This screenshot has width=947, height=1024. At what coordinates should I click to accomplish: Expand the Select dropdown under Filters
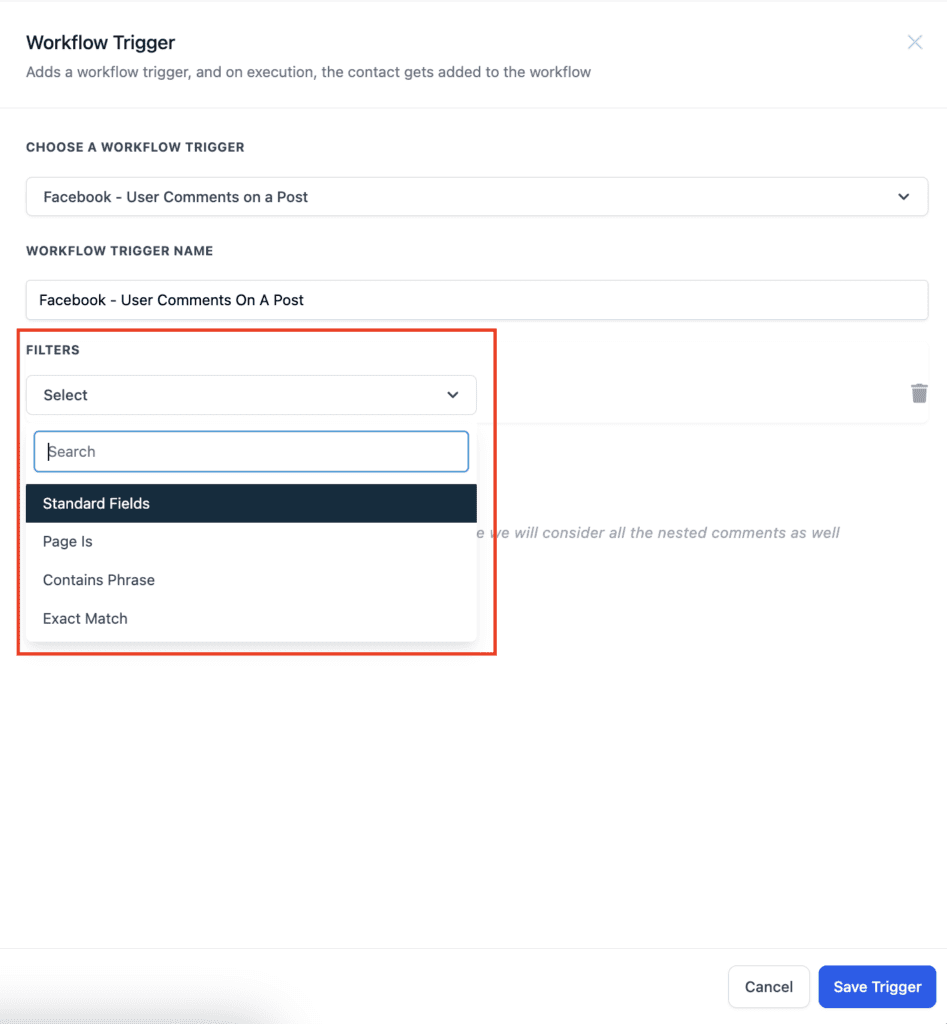click(250, 395)
